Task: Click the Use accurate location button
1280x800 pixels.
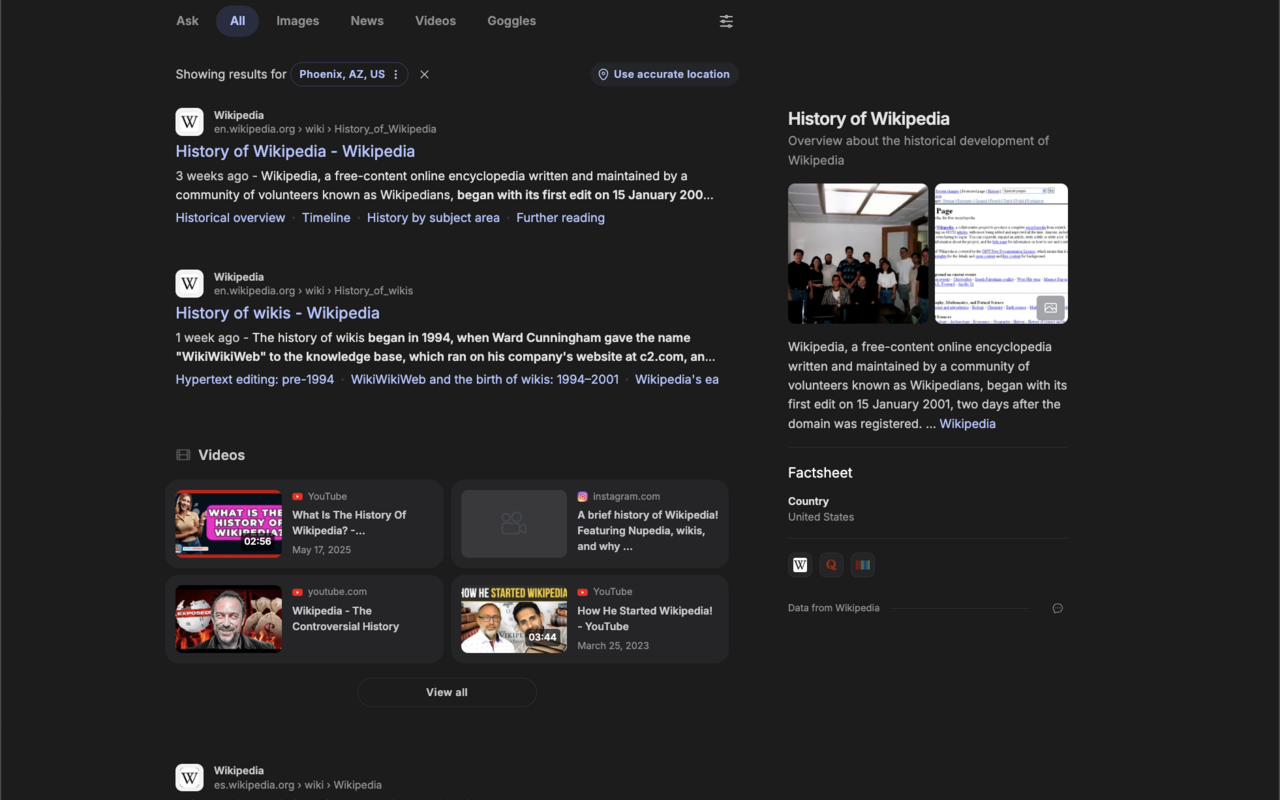Action: point(664,74)
